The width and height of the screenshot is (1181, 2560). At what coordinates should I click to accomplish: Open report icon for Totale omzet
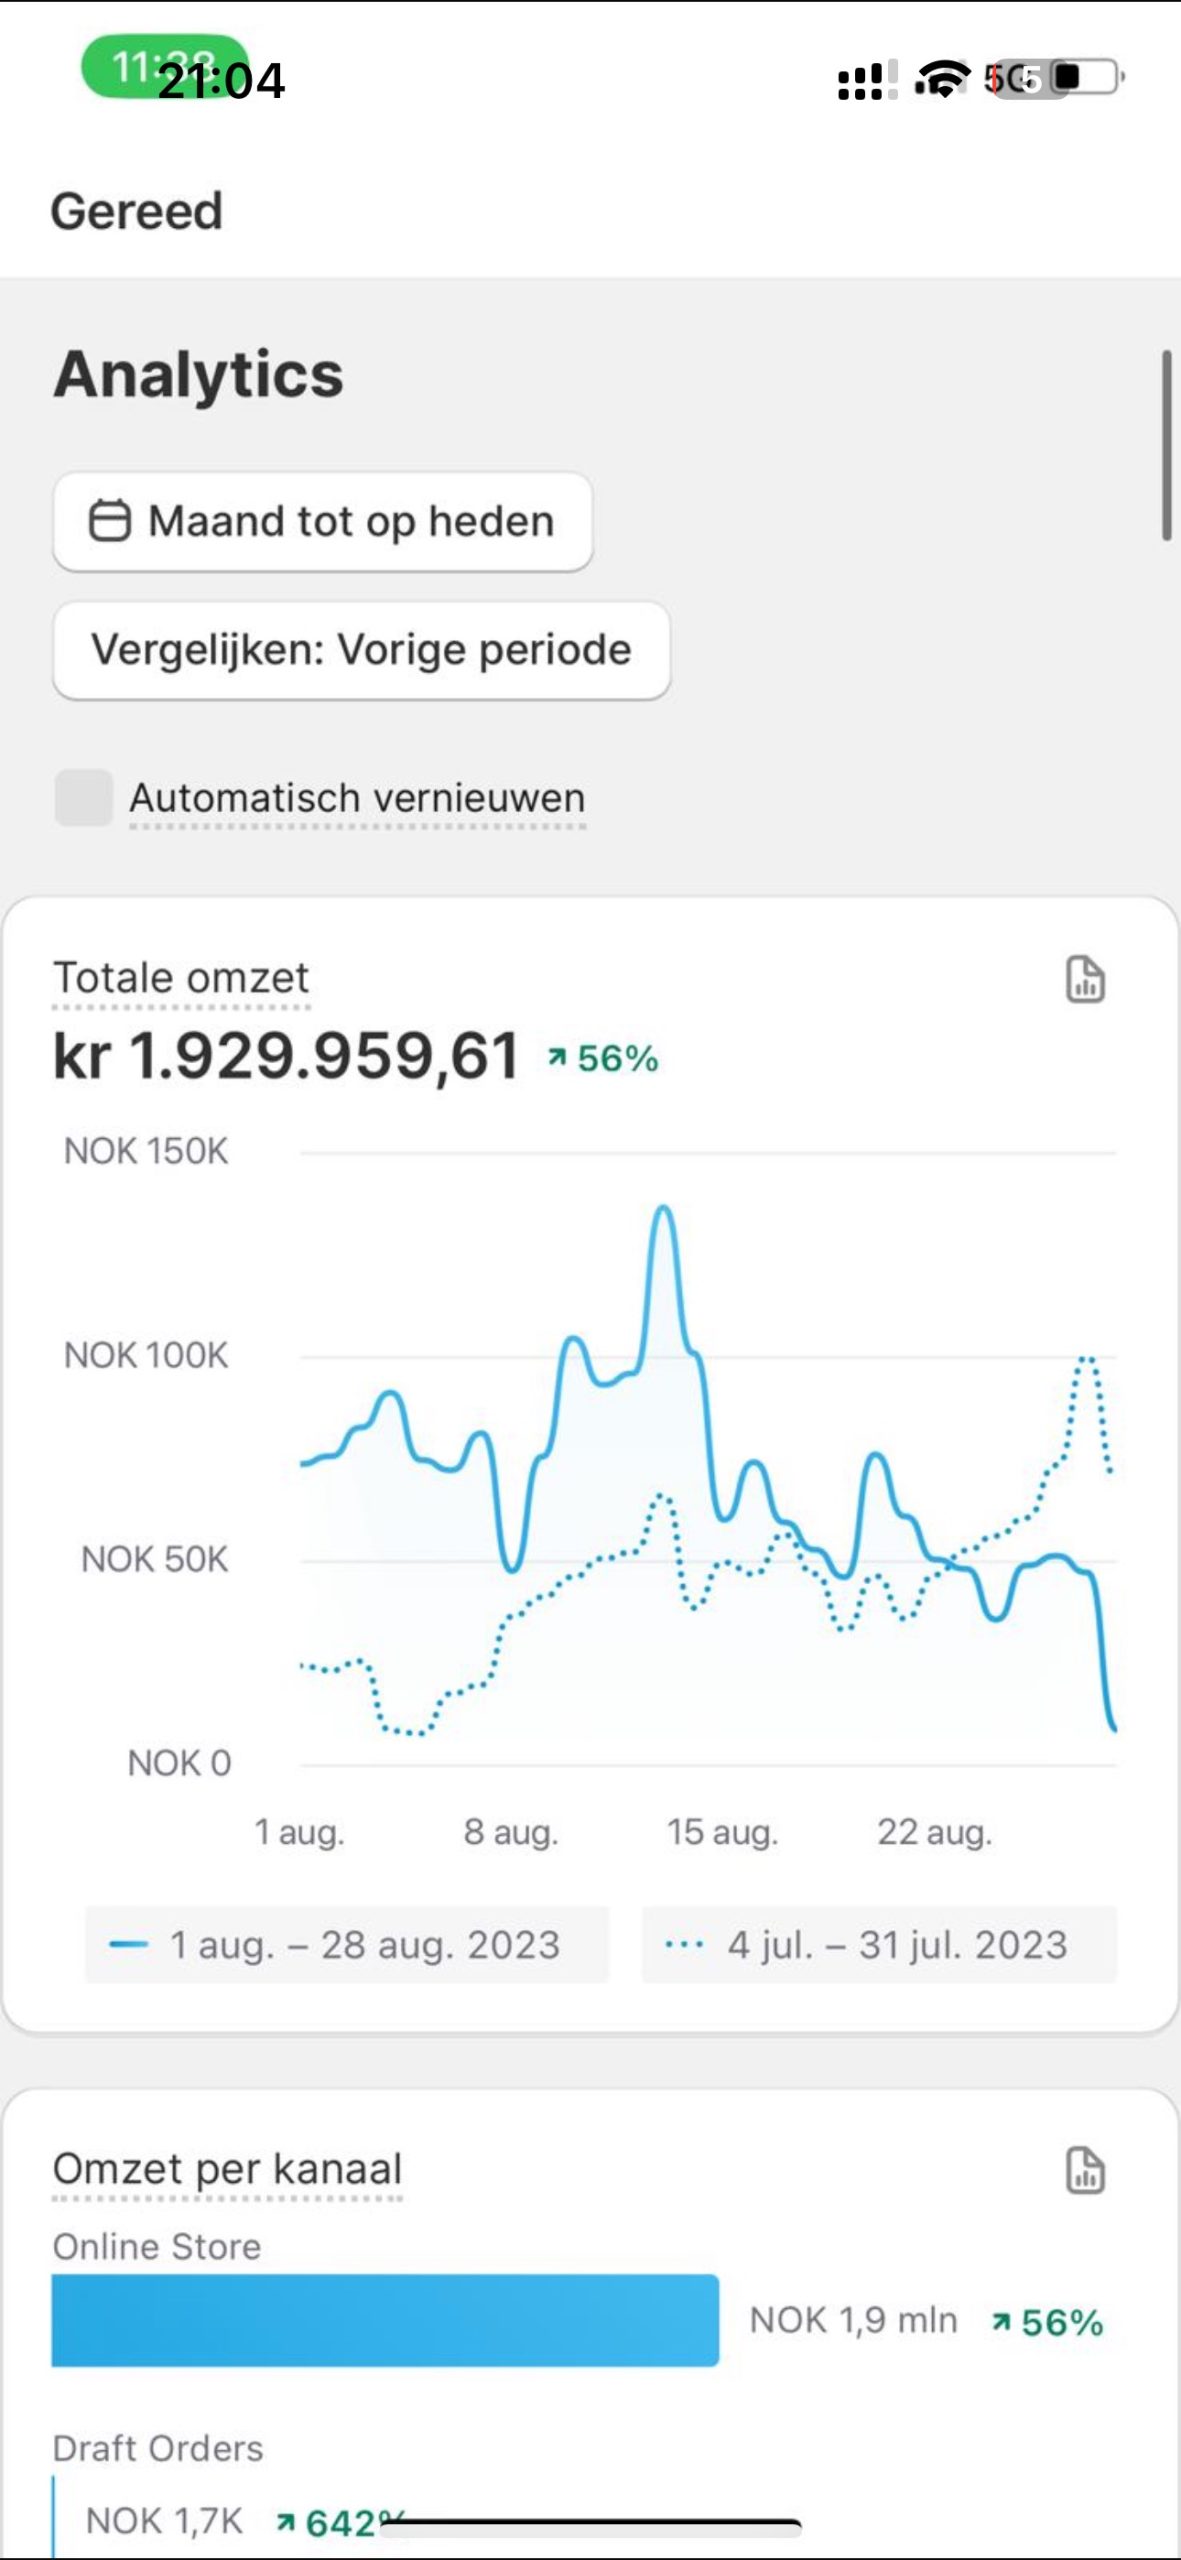(x=1085, y=979)
